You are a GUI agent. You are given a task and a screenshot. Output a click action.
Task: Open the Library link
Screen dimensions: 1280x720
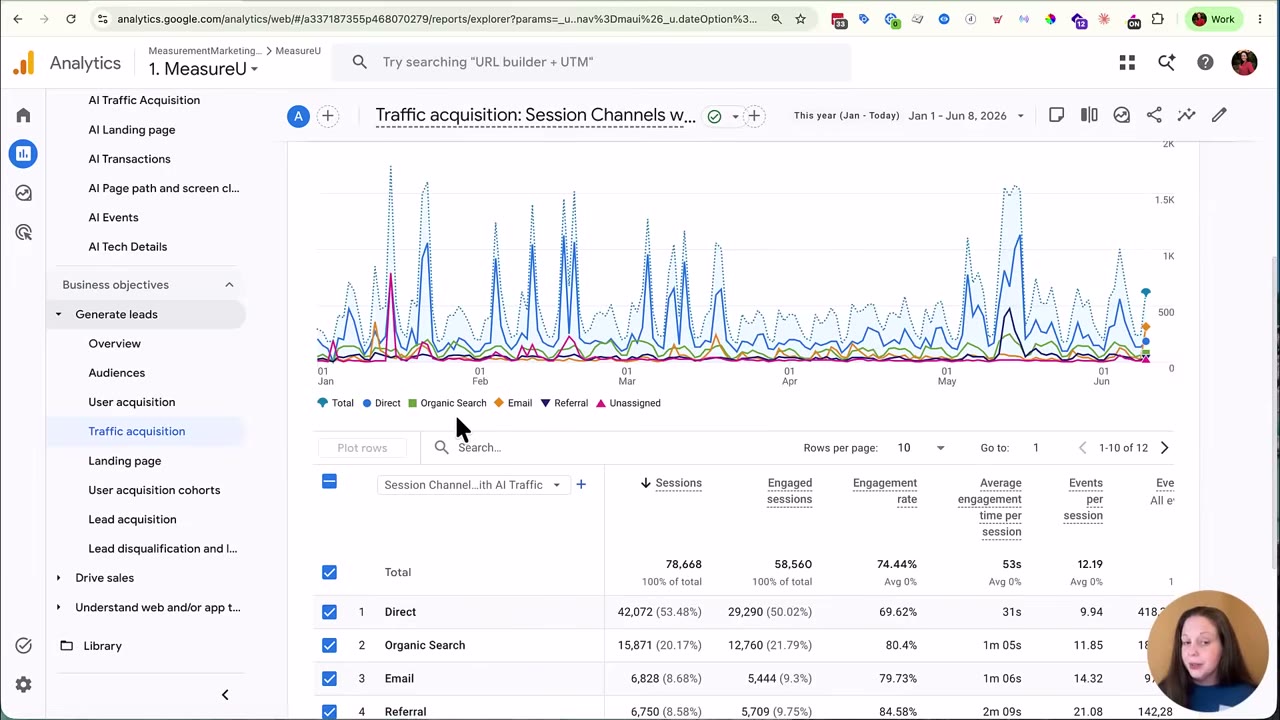pos(102,646)
